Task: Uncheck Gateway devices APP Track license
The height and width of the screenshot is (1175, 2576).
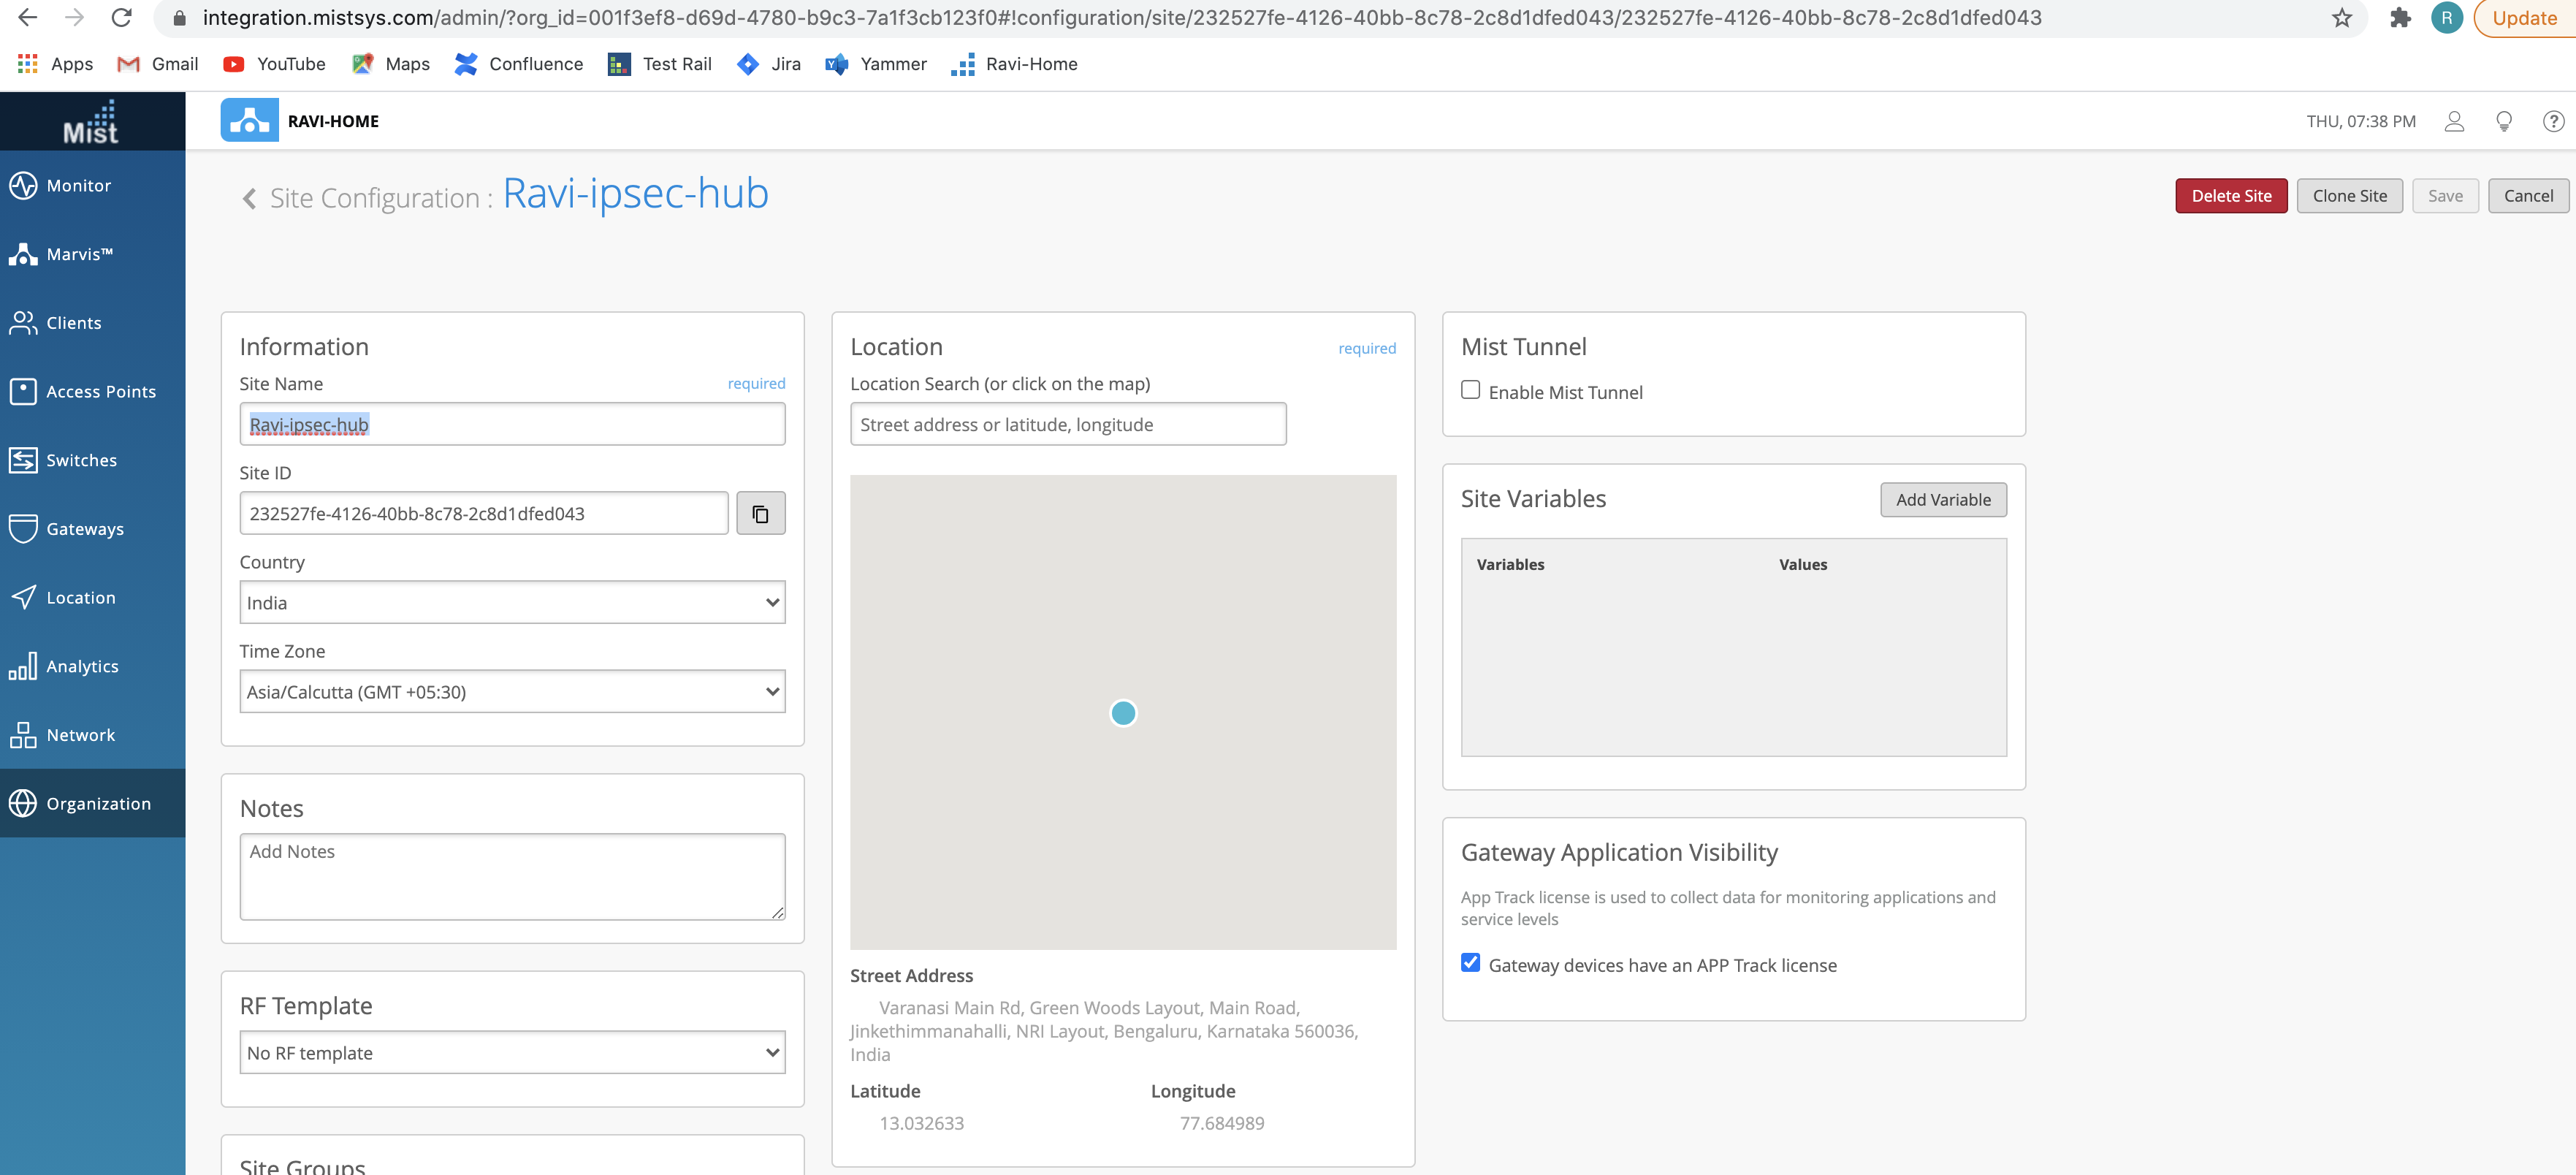Action: pyautogui.click(x=1470, y=963)
